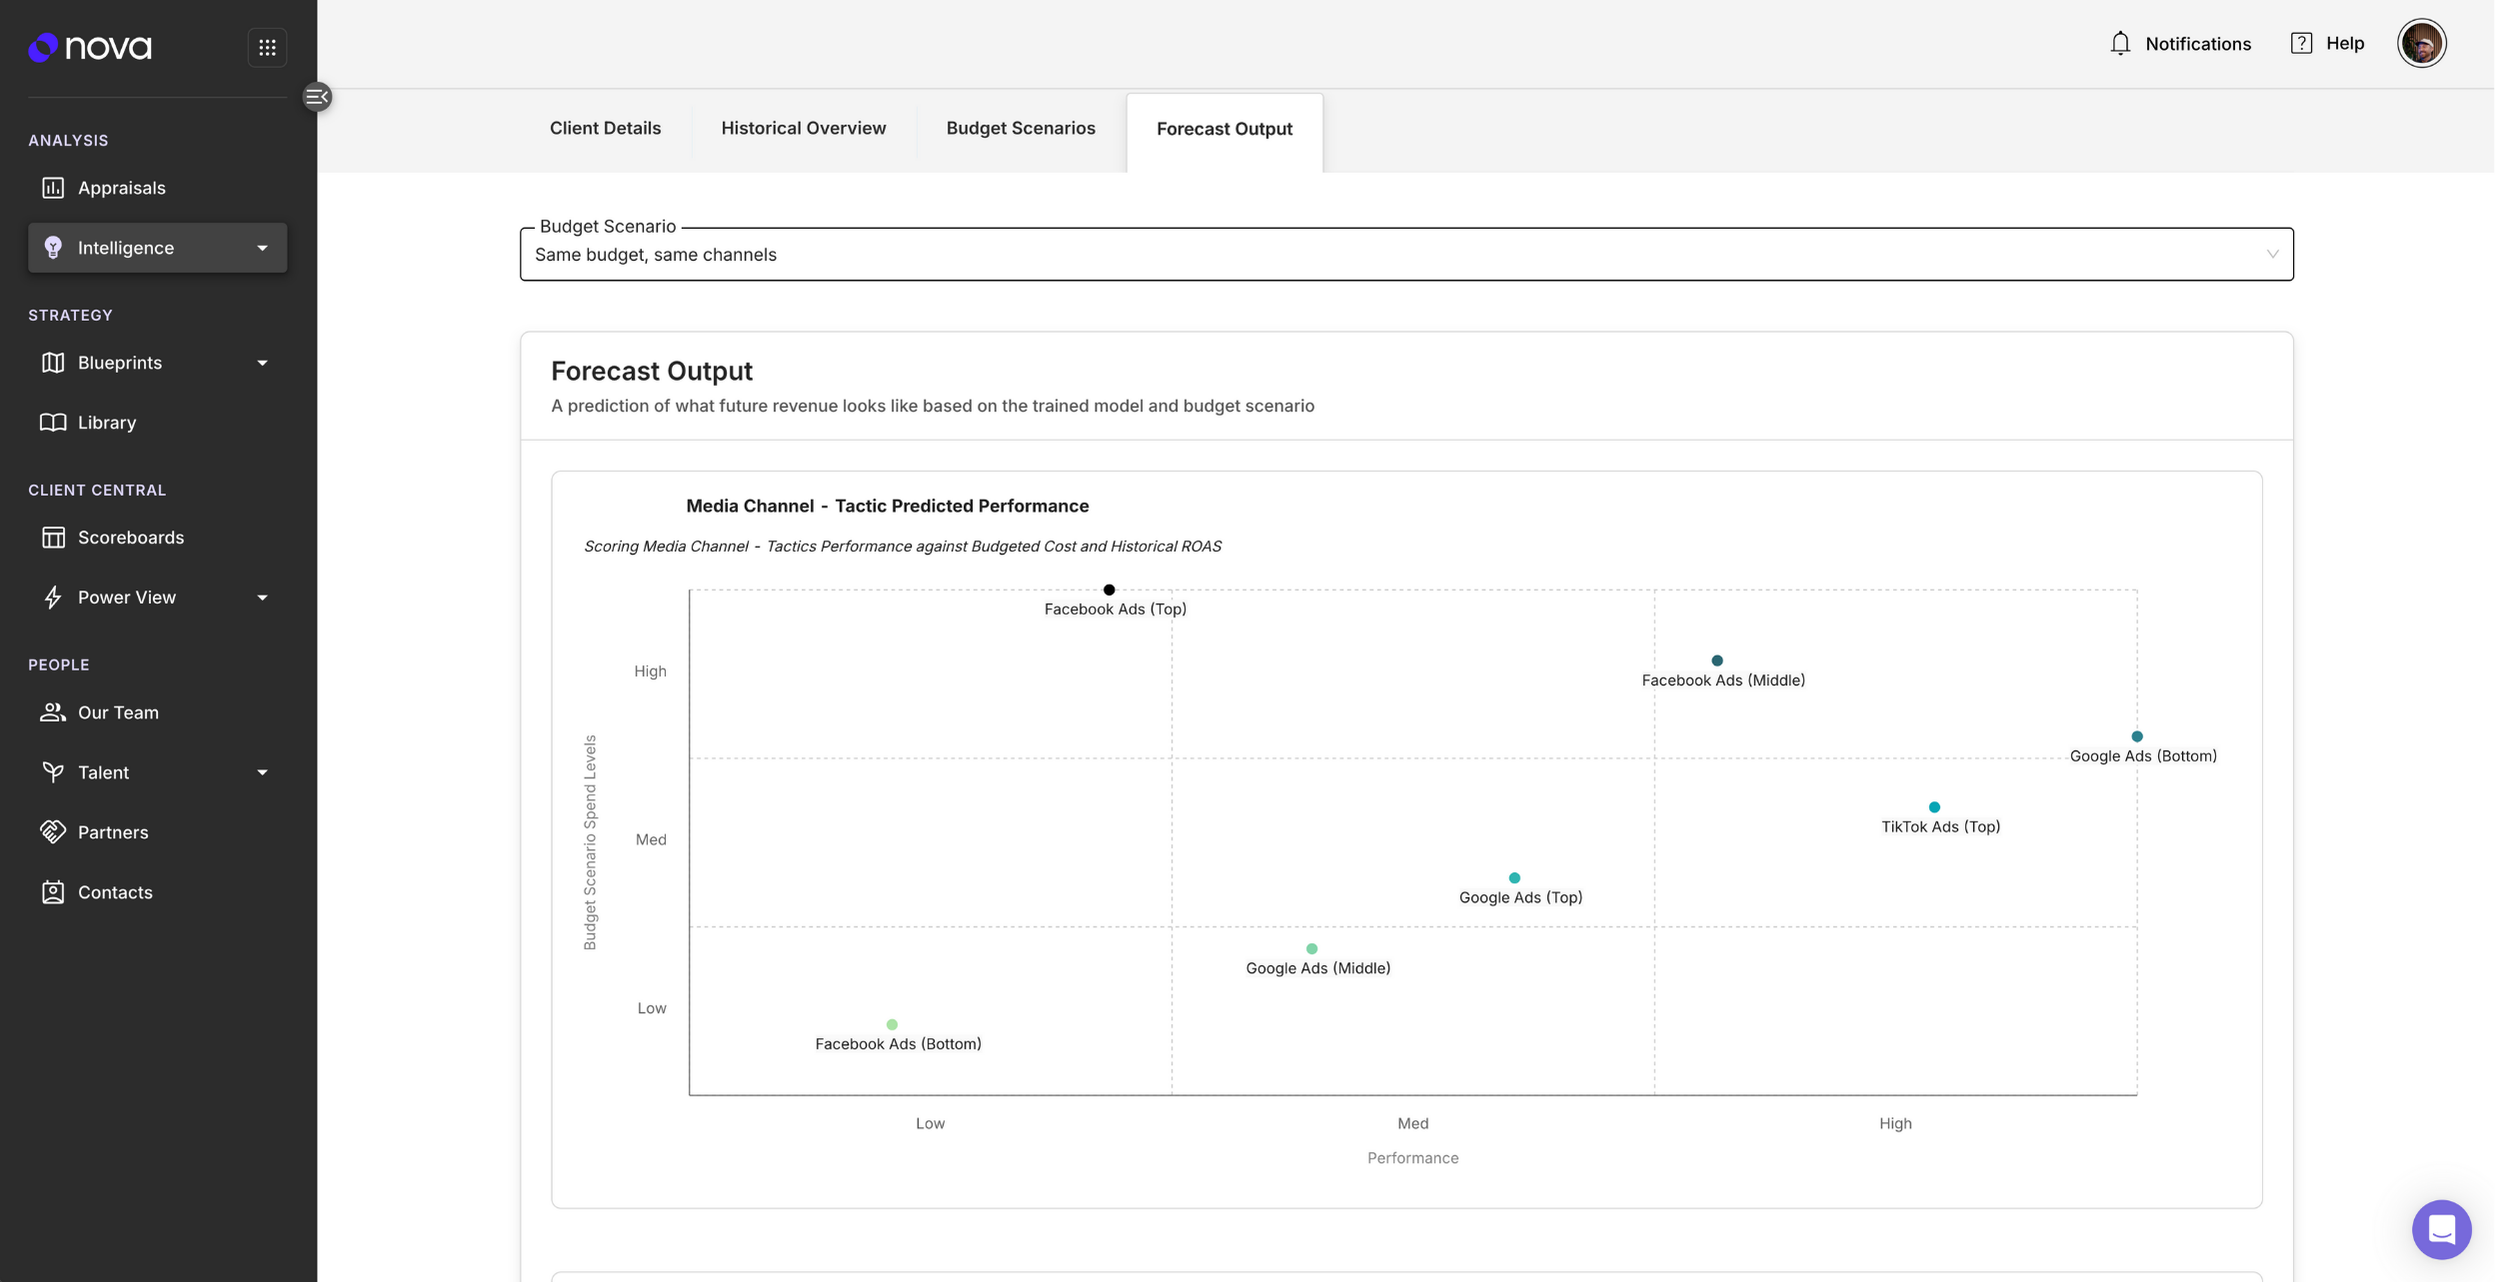Click the Google Ads (Middle) data point
This screenshot has height=1282, width=2496.
click(1312, 949)
